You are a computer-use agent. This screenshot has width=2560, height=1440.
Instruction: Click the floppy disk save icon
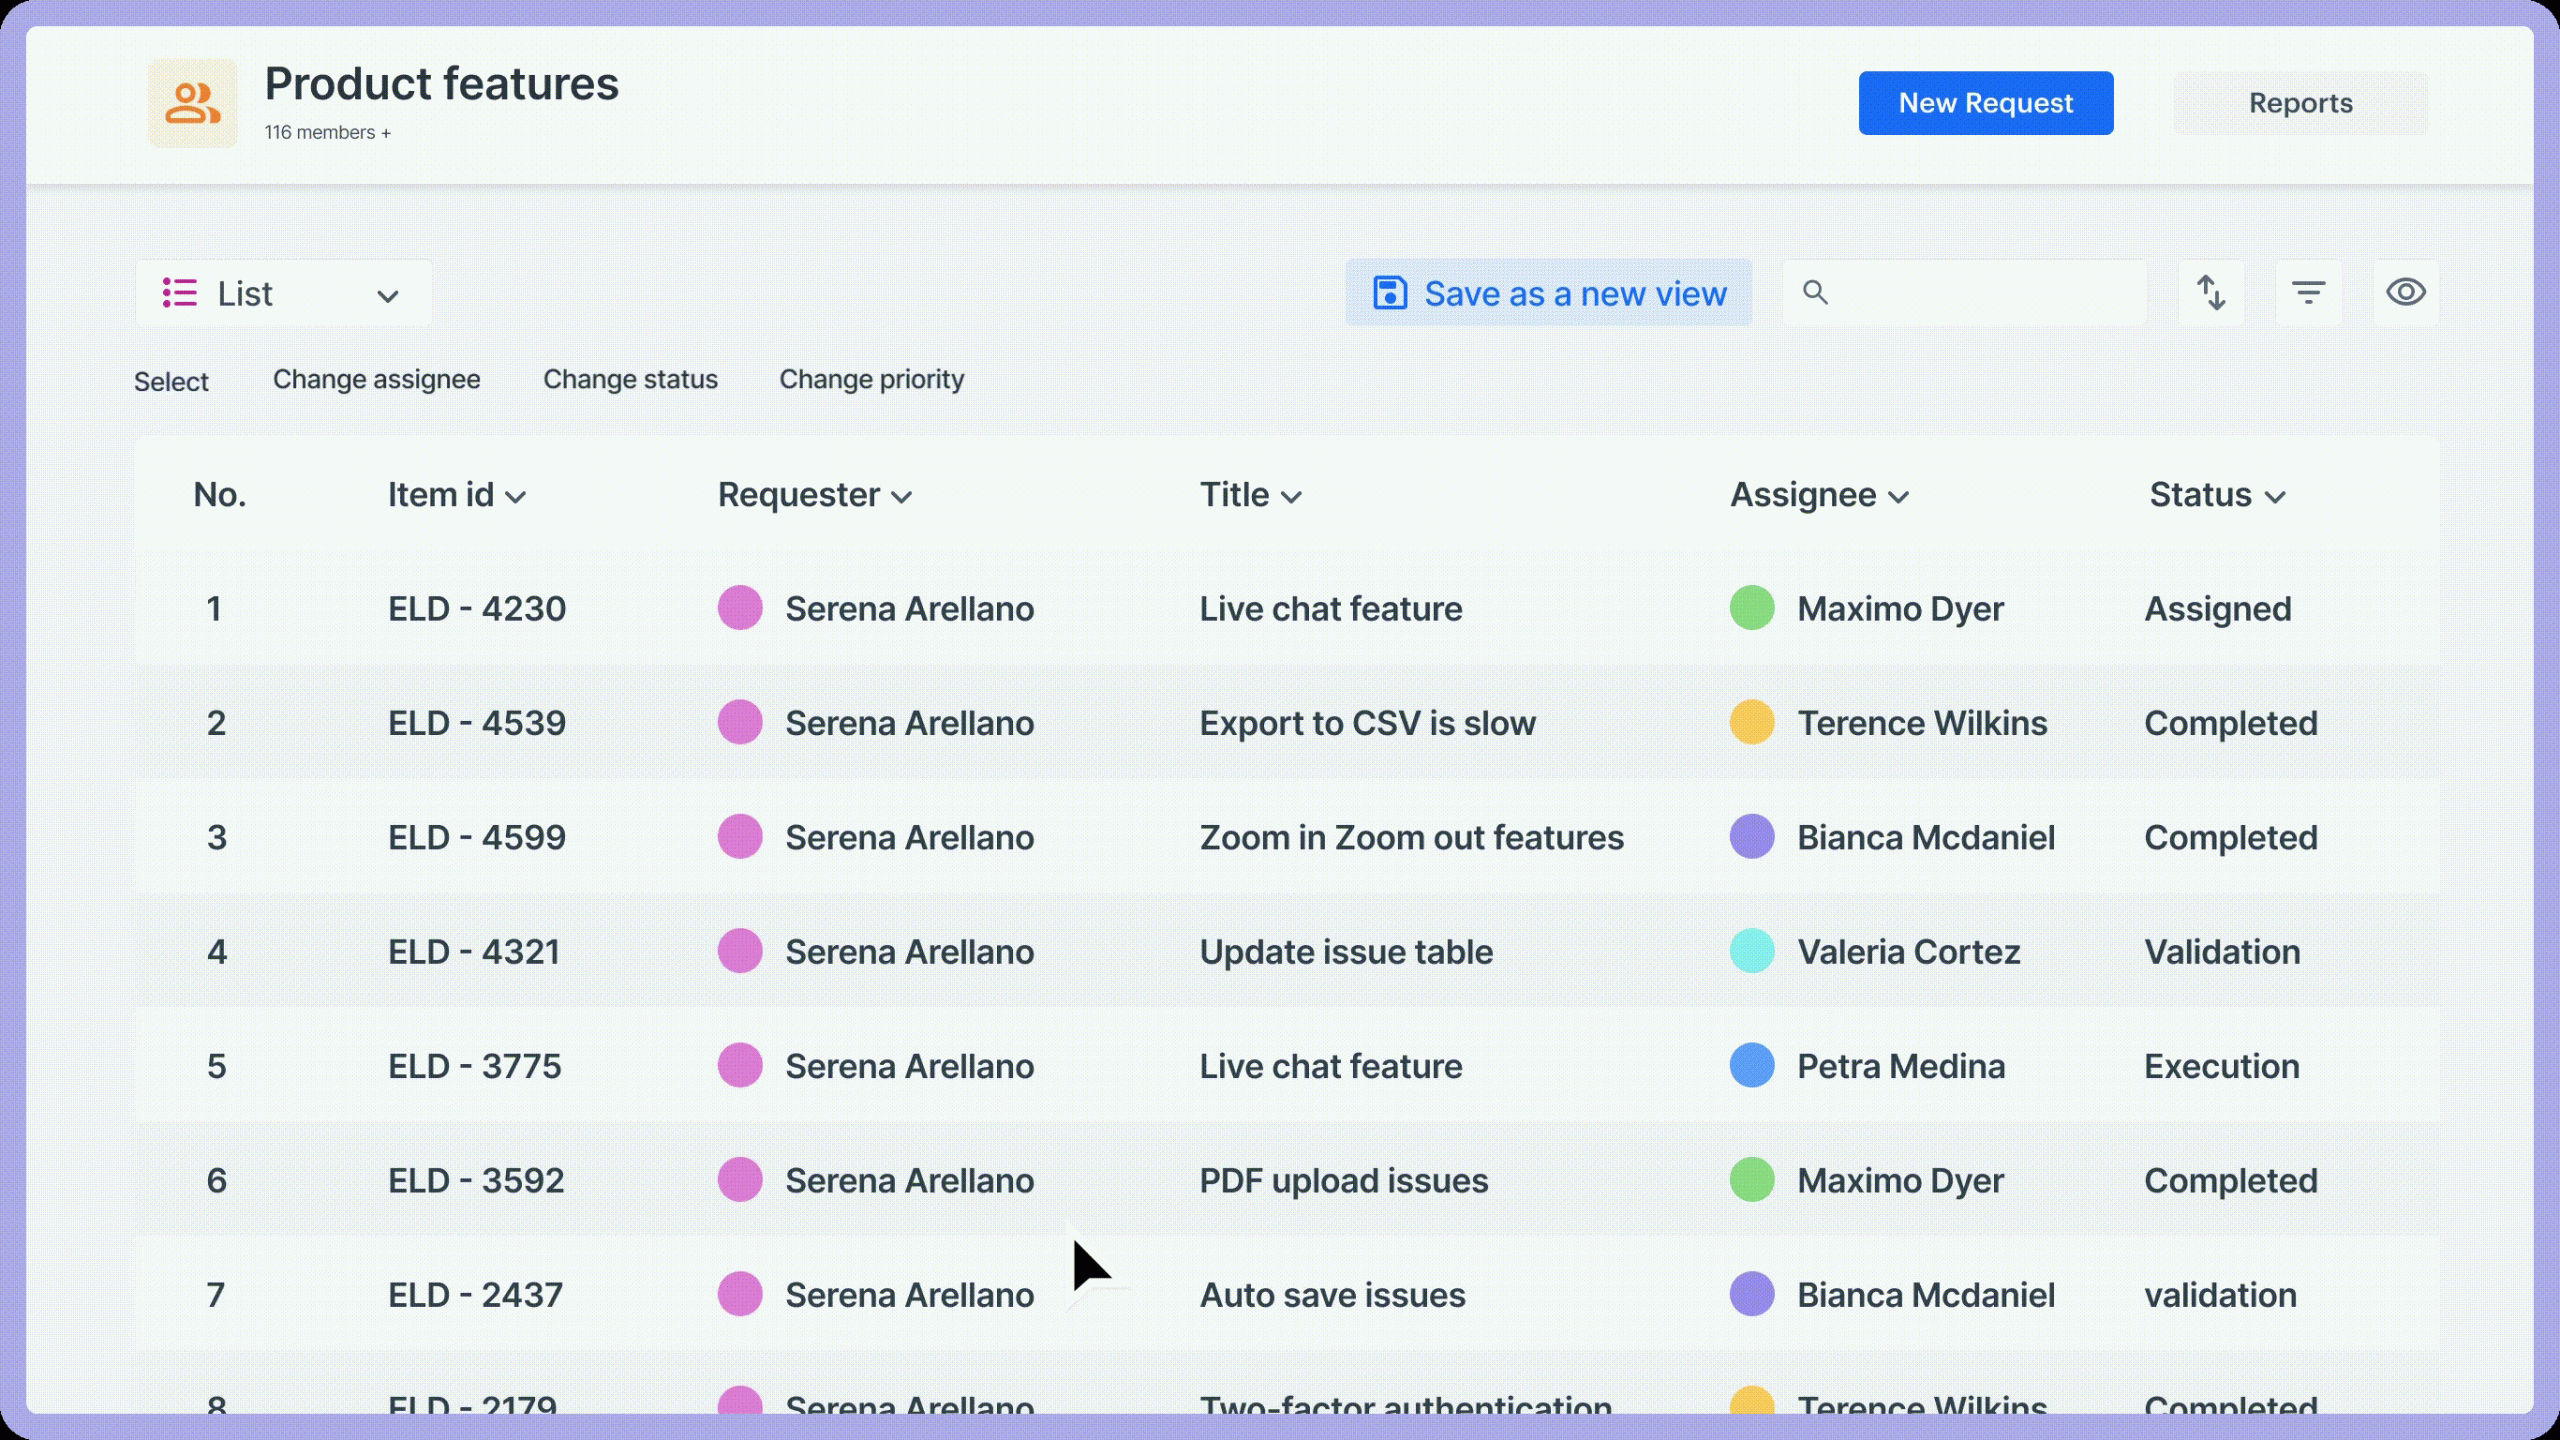click(1389, 293)
